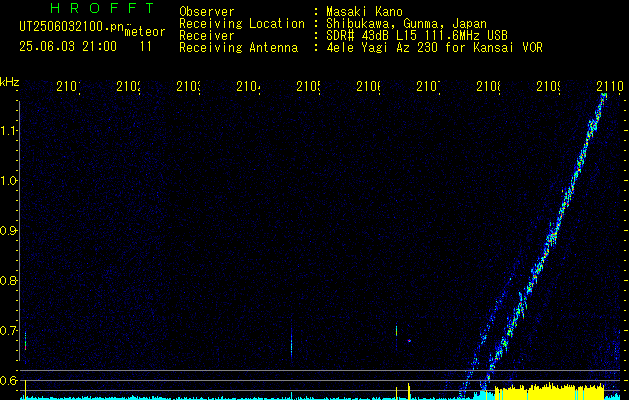
Task: Click the meteor echo near 2105
Action: 291,343
